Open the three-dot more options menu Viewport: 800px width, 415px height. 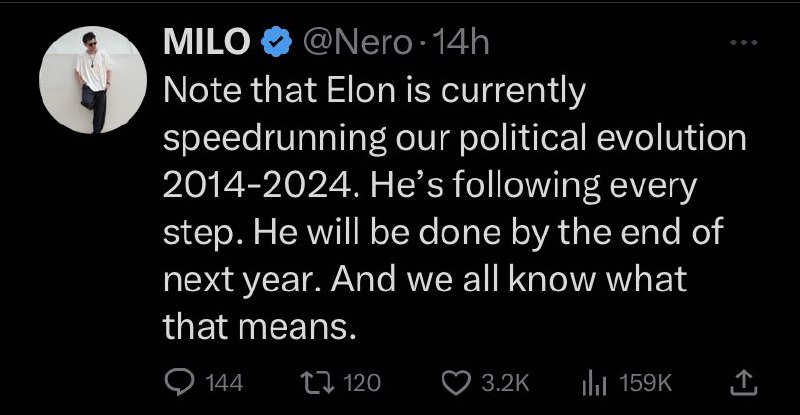(x=744, y=42)
